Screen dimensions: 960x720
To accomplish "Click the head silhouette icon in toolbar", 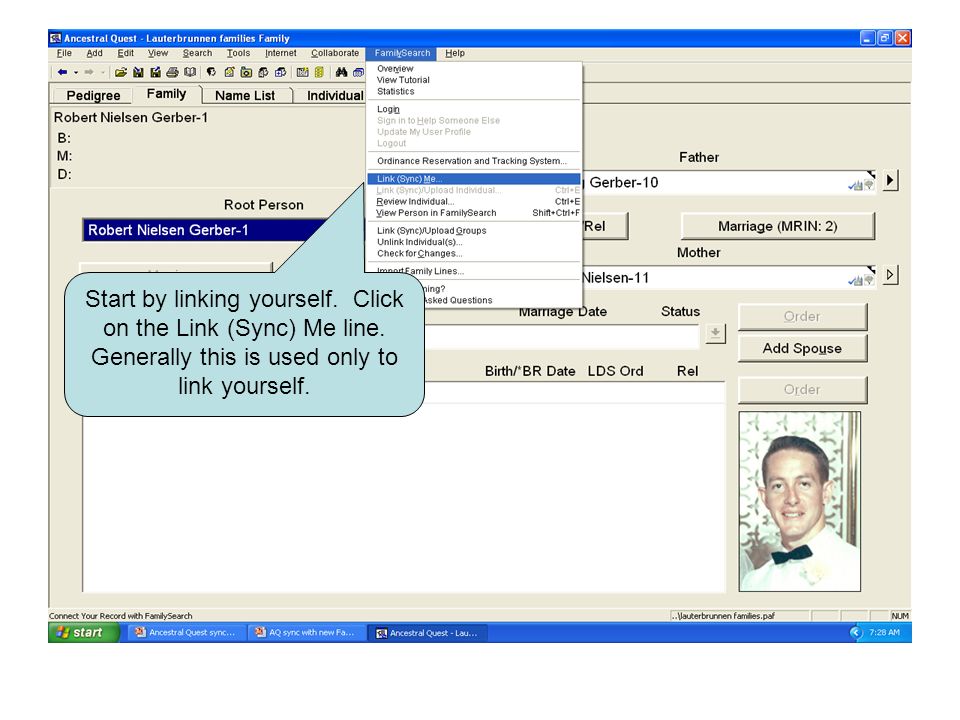I will tap(211, 72).
